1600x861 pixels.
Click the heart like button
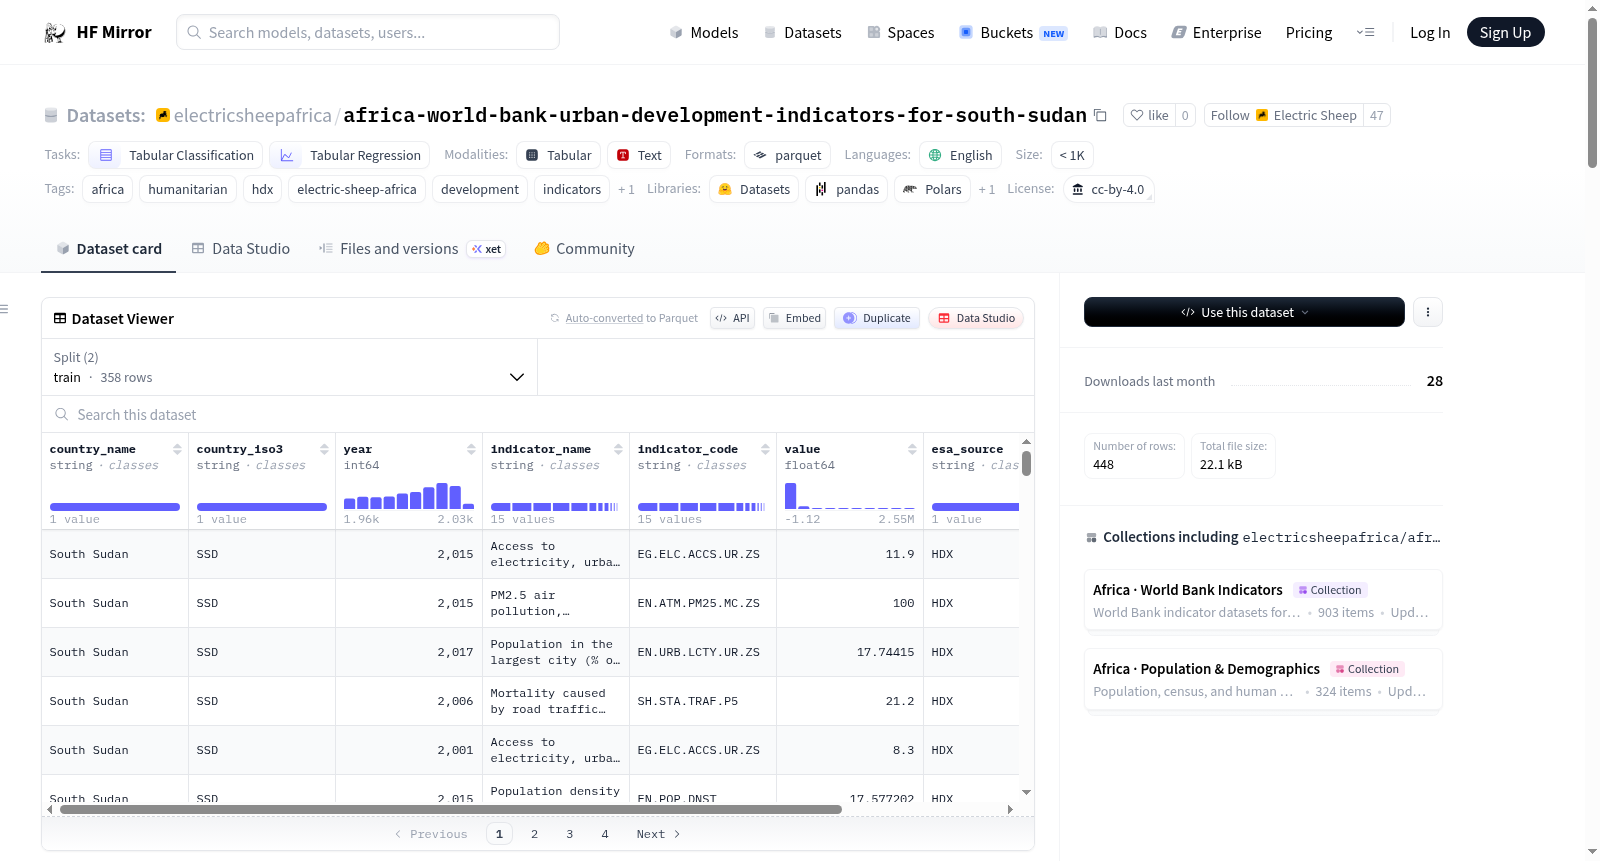pos(1149,115)
